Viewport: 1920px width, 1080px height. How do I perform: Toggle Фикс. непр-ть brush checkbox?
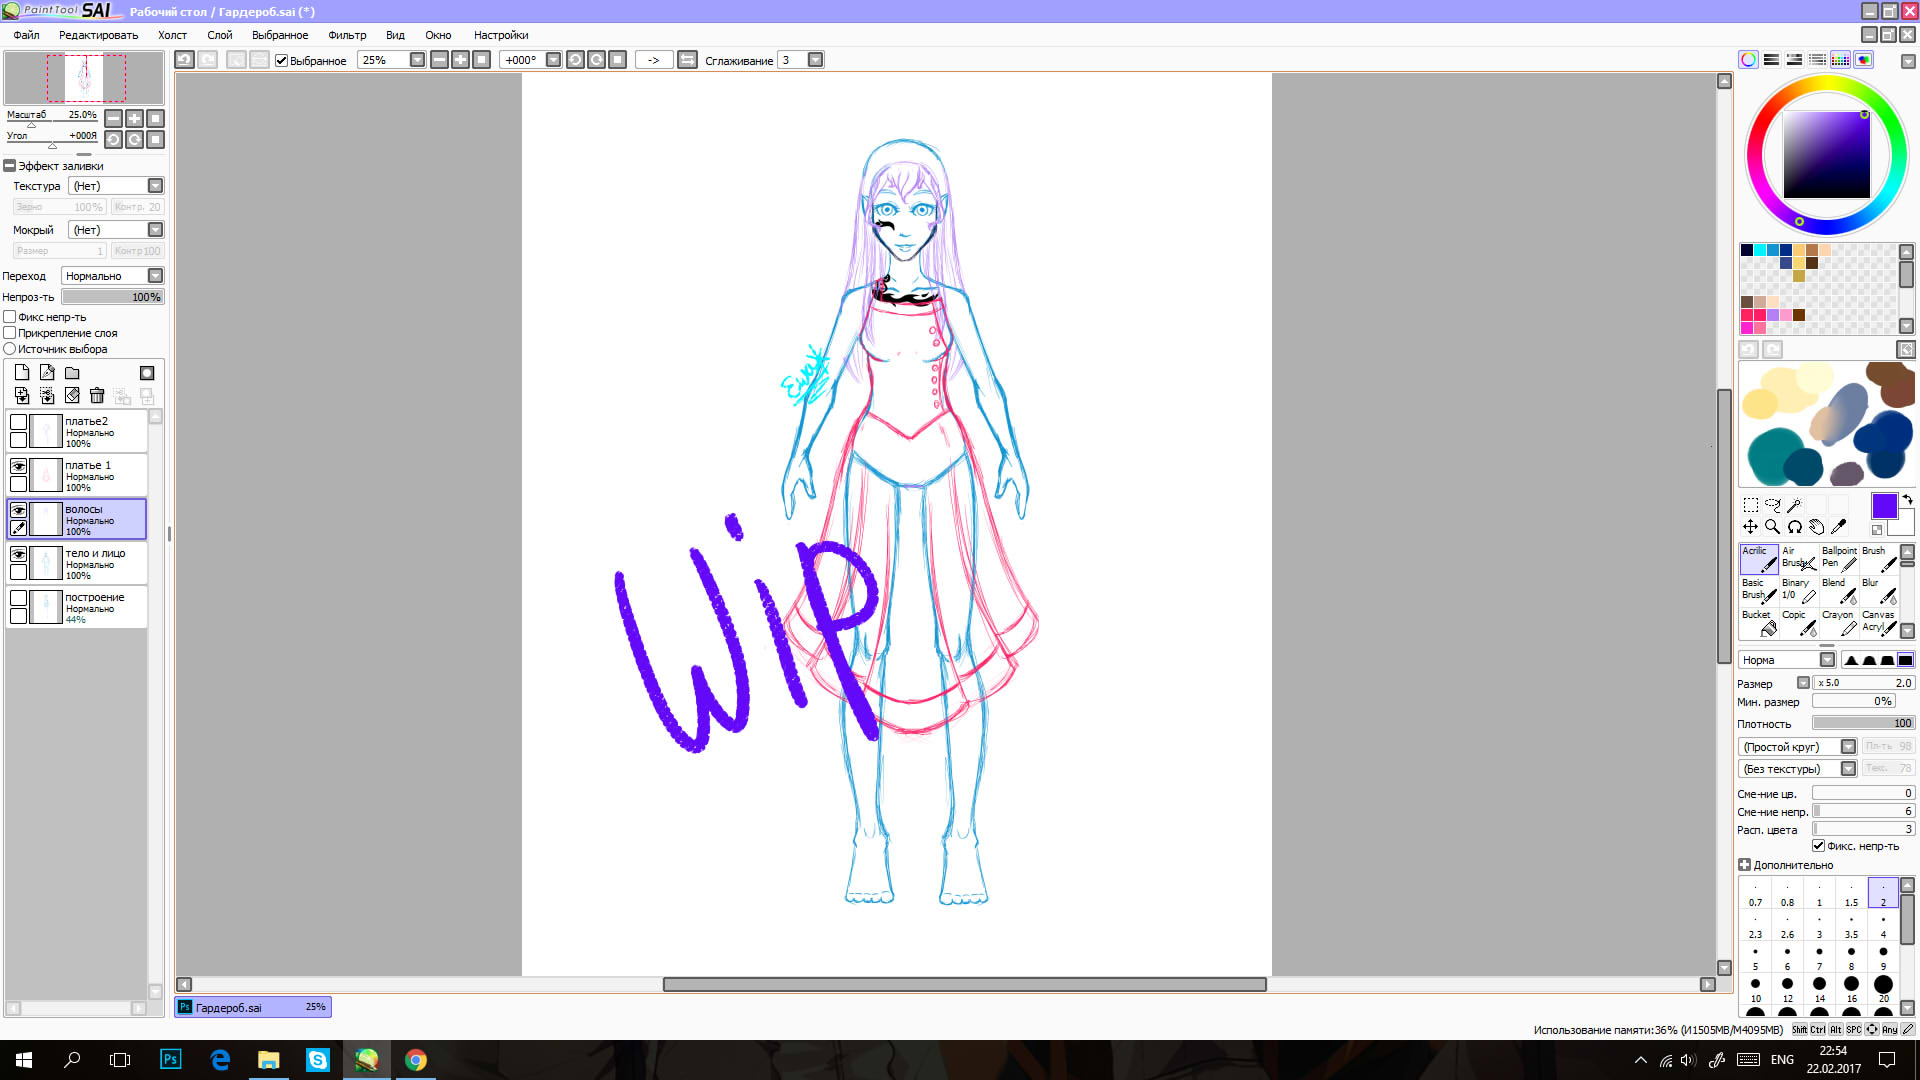[x=1819, y=846]
